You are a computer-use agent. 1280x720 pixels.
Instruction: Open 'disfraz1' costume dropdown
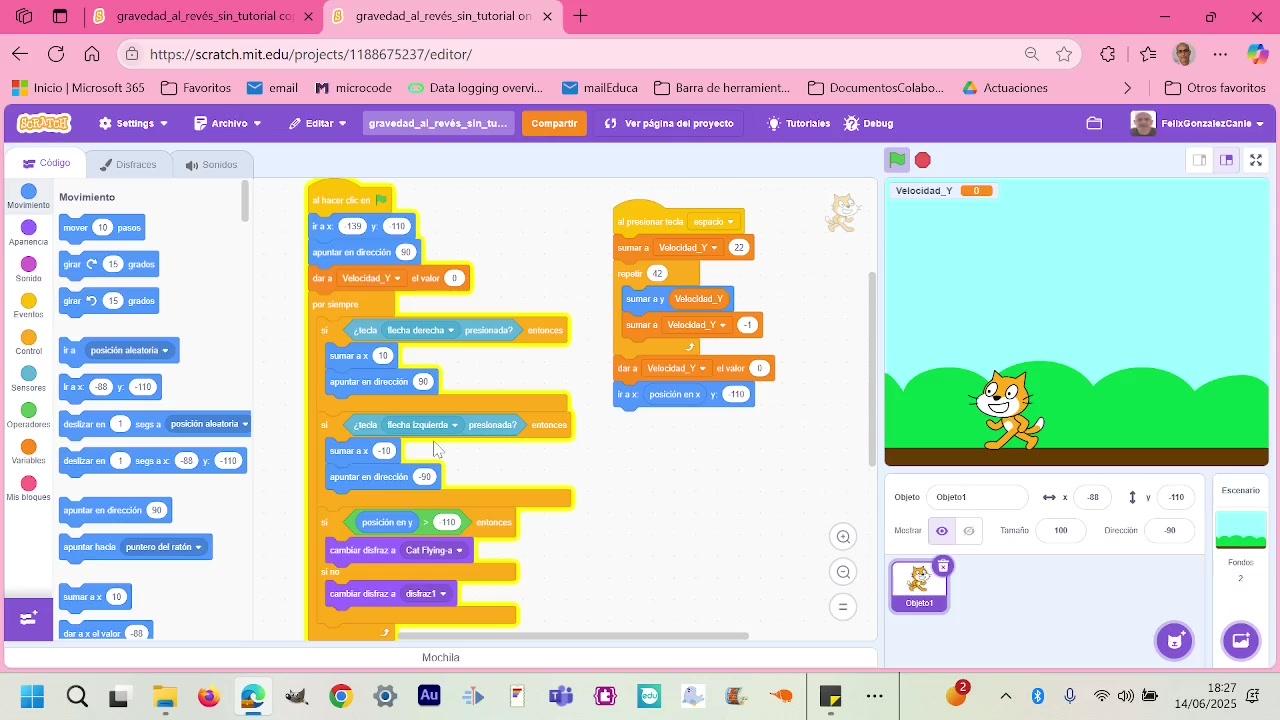pyautogui.click(x=425, y=594)
